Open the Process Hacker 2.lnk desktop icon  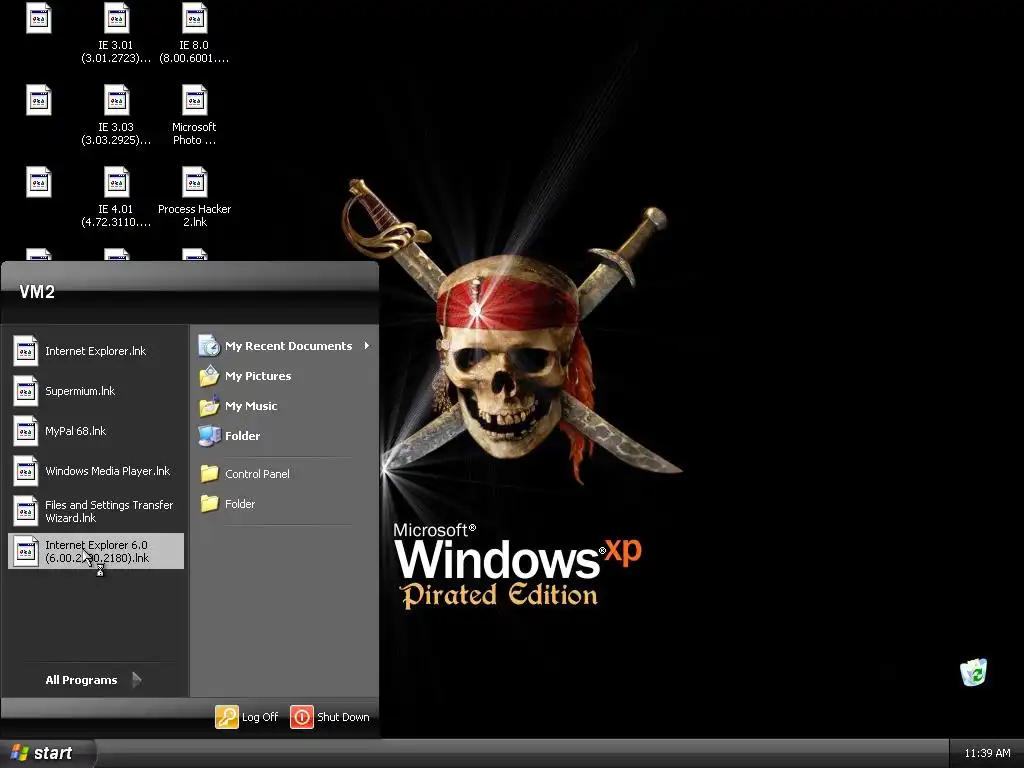tap(195, 182)
